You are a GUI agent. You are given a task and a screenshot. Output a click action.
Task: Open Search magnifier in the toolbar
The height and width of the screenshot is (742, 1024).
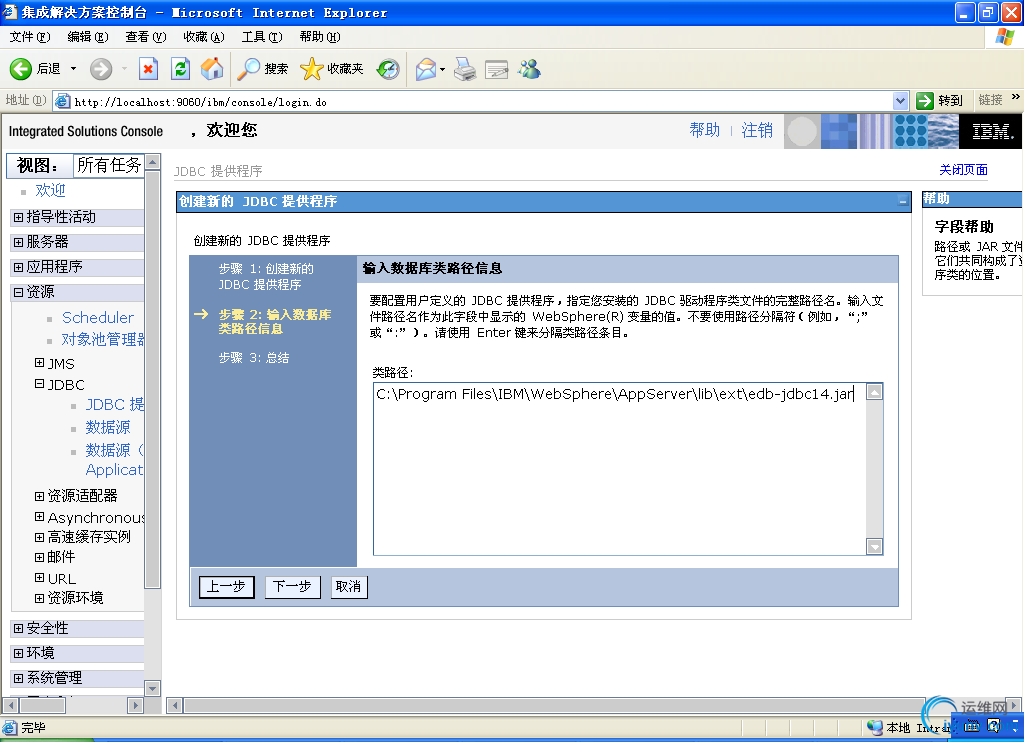pyautogui.click(x=248, y=69)
